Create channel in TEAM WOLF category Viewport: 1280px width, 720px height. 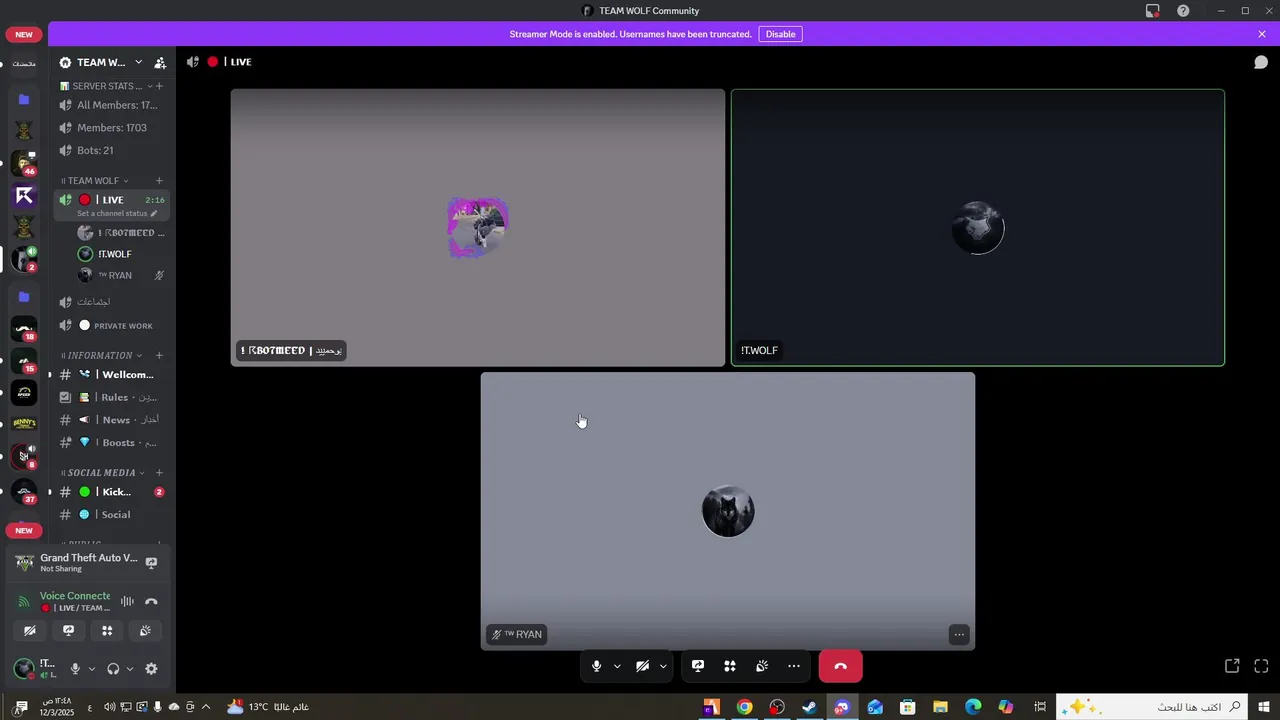[159, 181]
